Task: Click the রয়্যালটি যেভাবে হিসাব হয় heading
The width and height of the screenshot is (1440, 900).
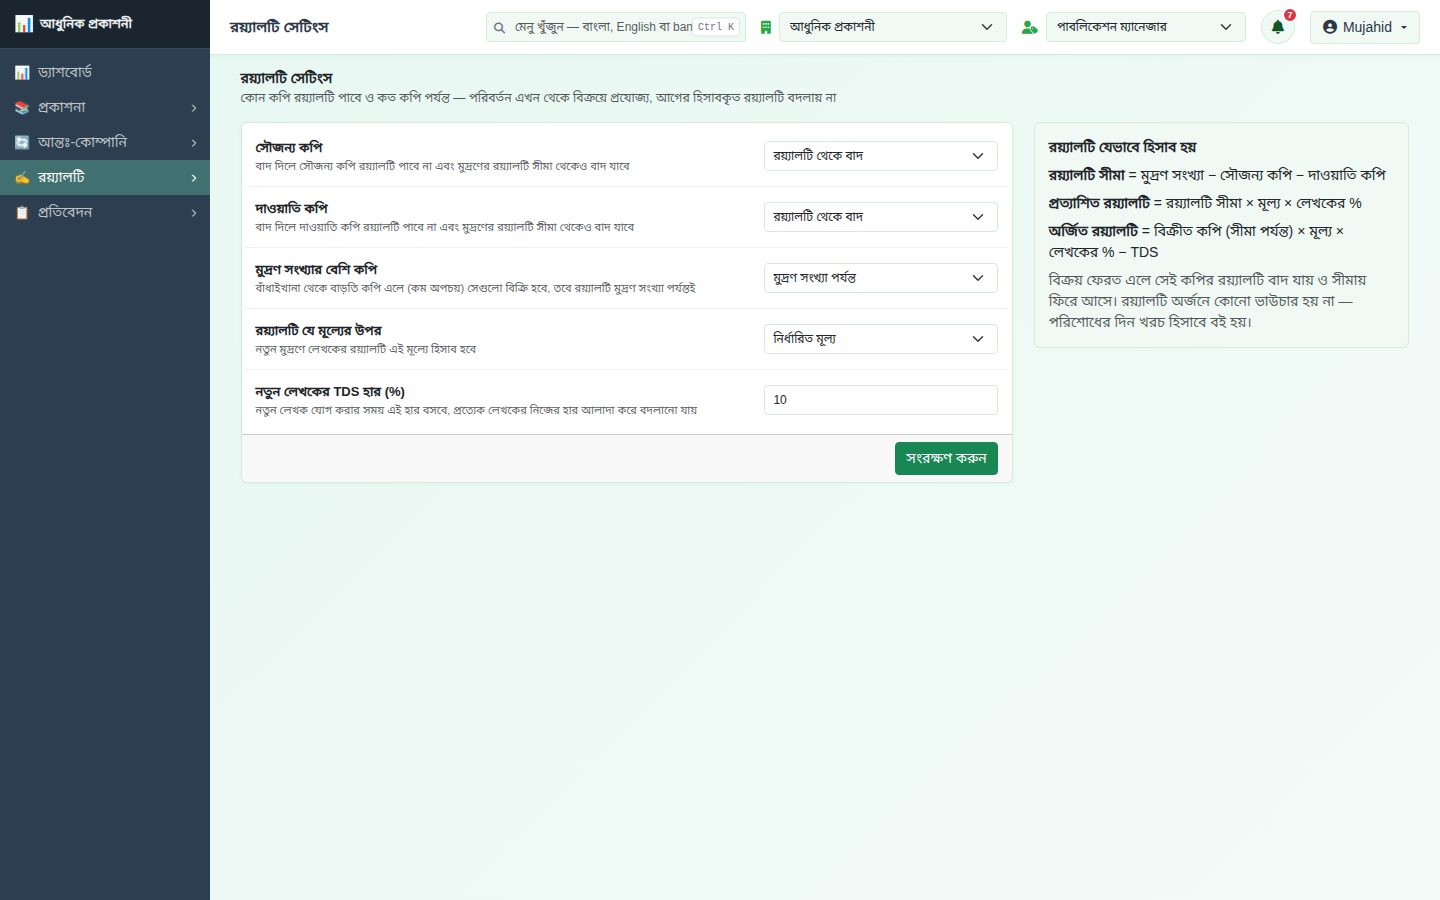Action: pos(1122,147)
